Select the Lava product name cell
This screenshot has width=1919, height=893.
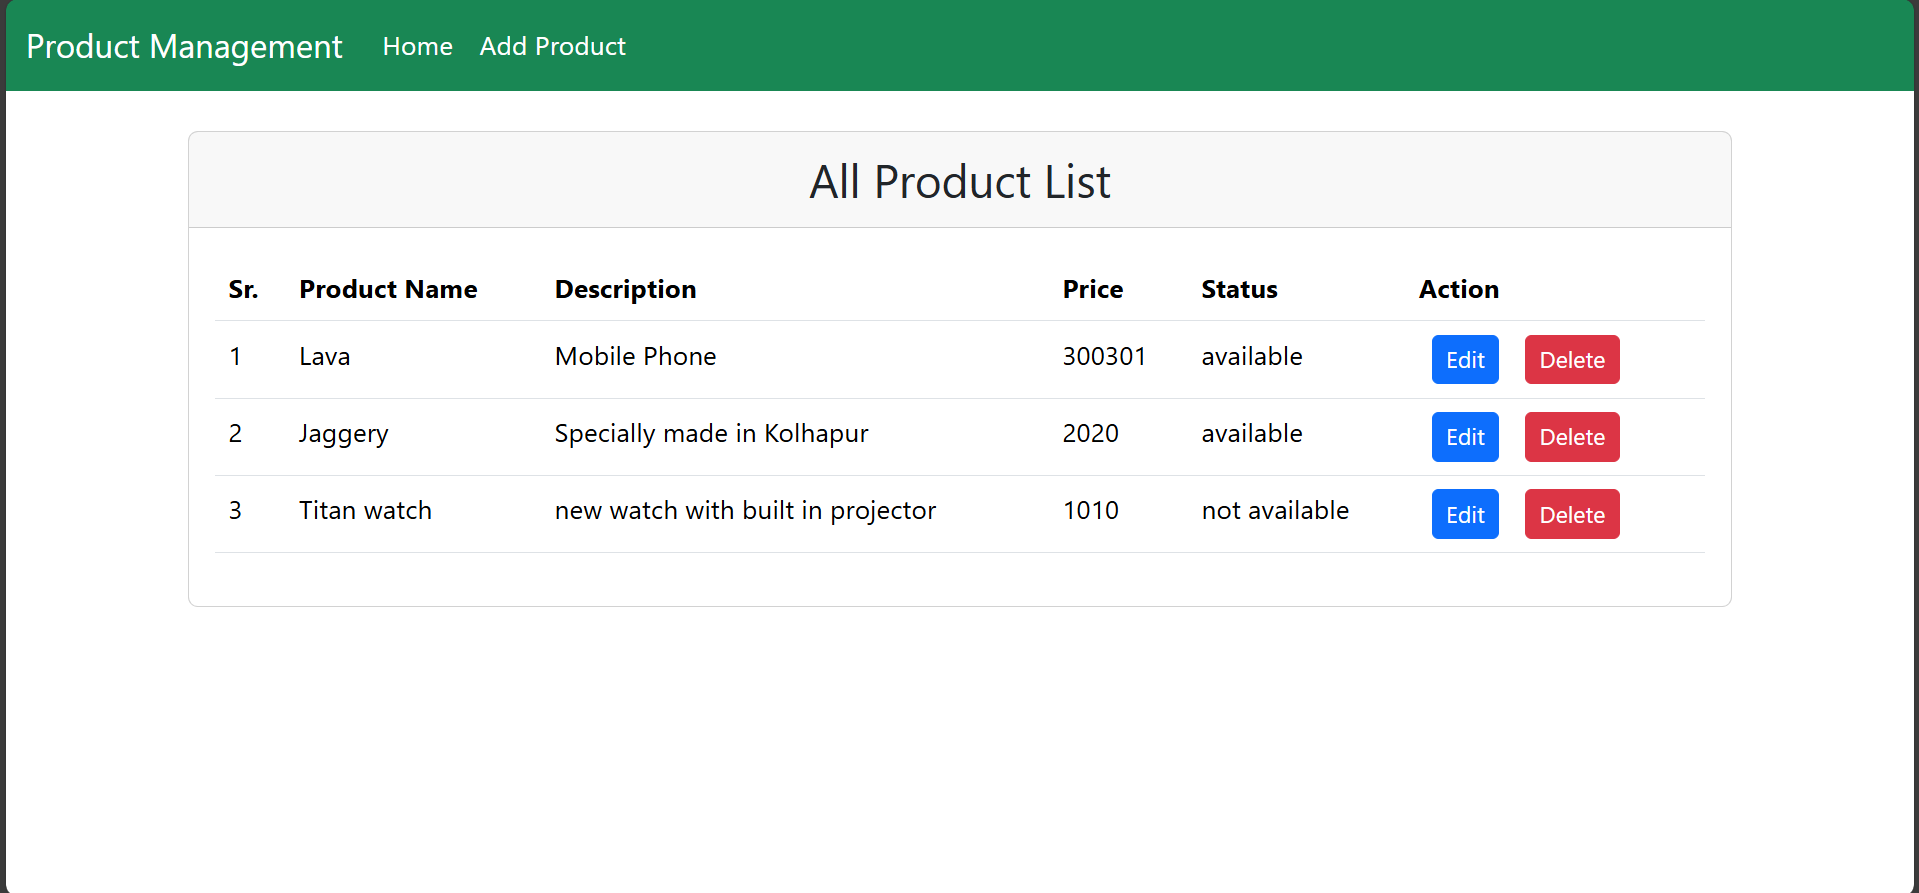click(x=324, y=357)
